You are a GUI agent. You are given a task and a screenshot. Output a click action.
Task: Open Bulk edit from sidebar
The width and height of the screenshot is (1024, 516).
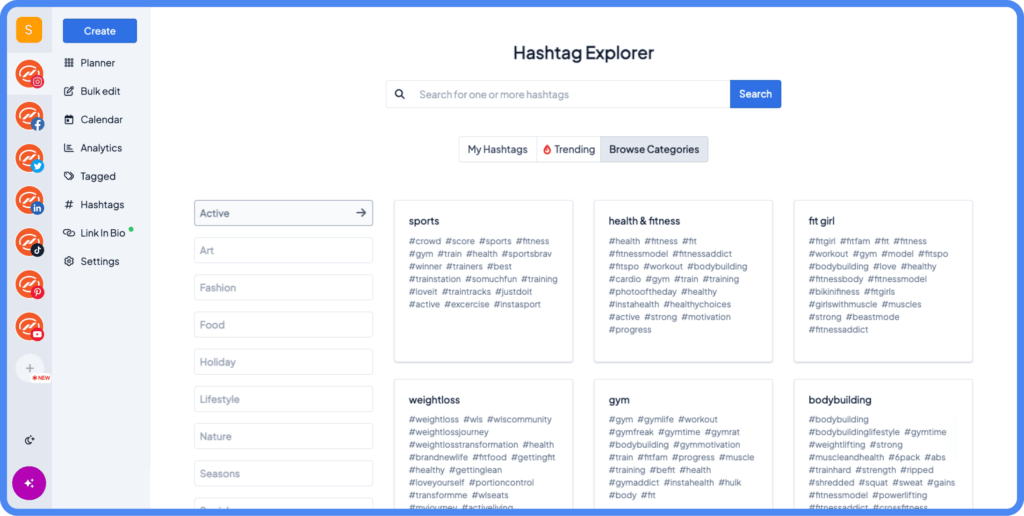pyautogui.click(x=92, y=91)
